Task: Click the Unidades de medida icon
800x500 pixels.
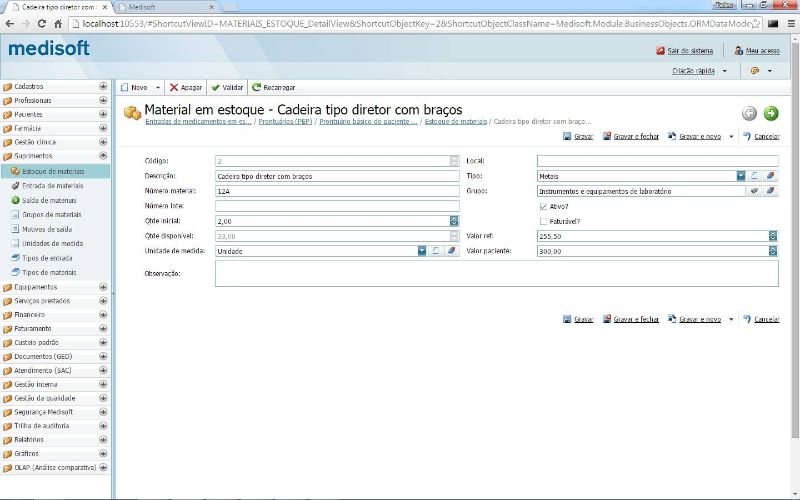Action: pyautogui.click(x=15, y=243)
